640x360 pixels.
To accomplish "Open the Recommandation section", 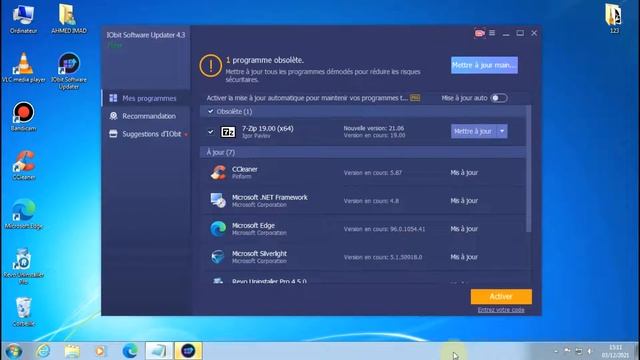I will 146,116.
